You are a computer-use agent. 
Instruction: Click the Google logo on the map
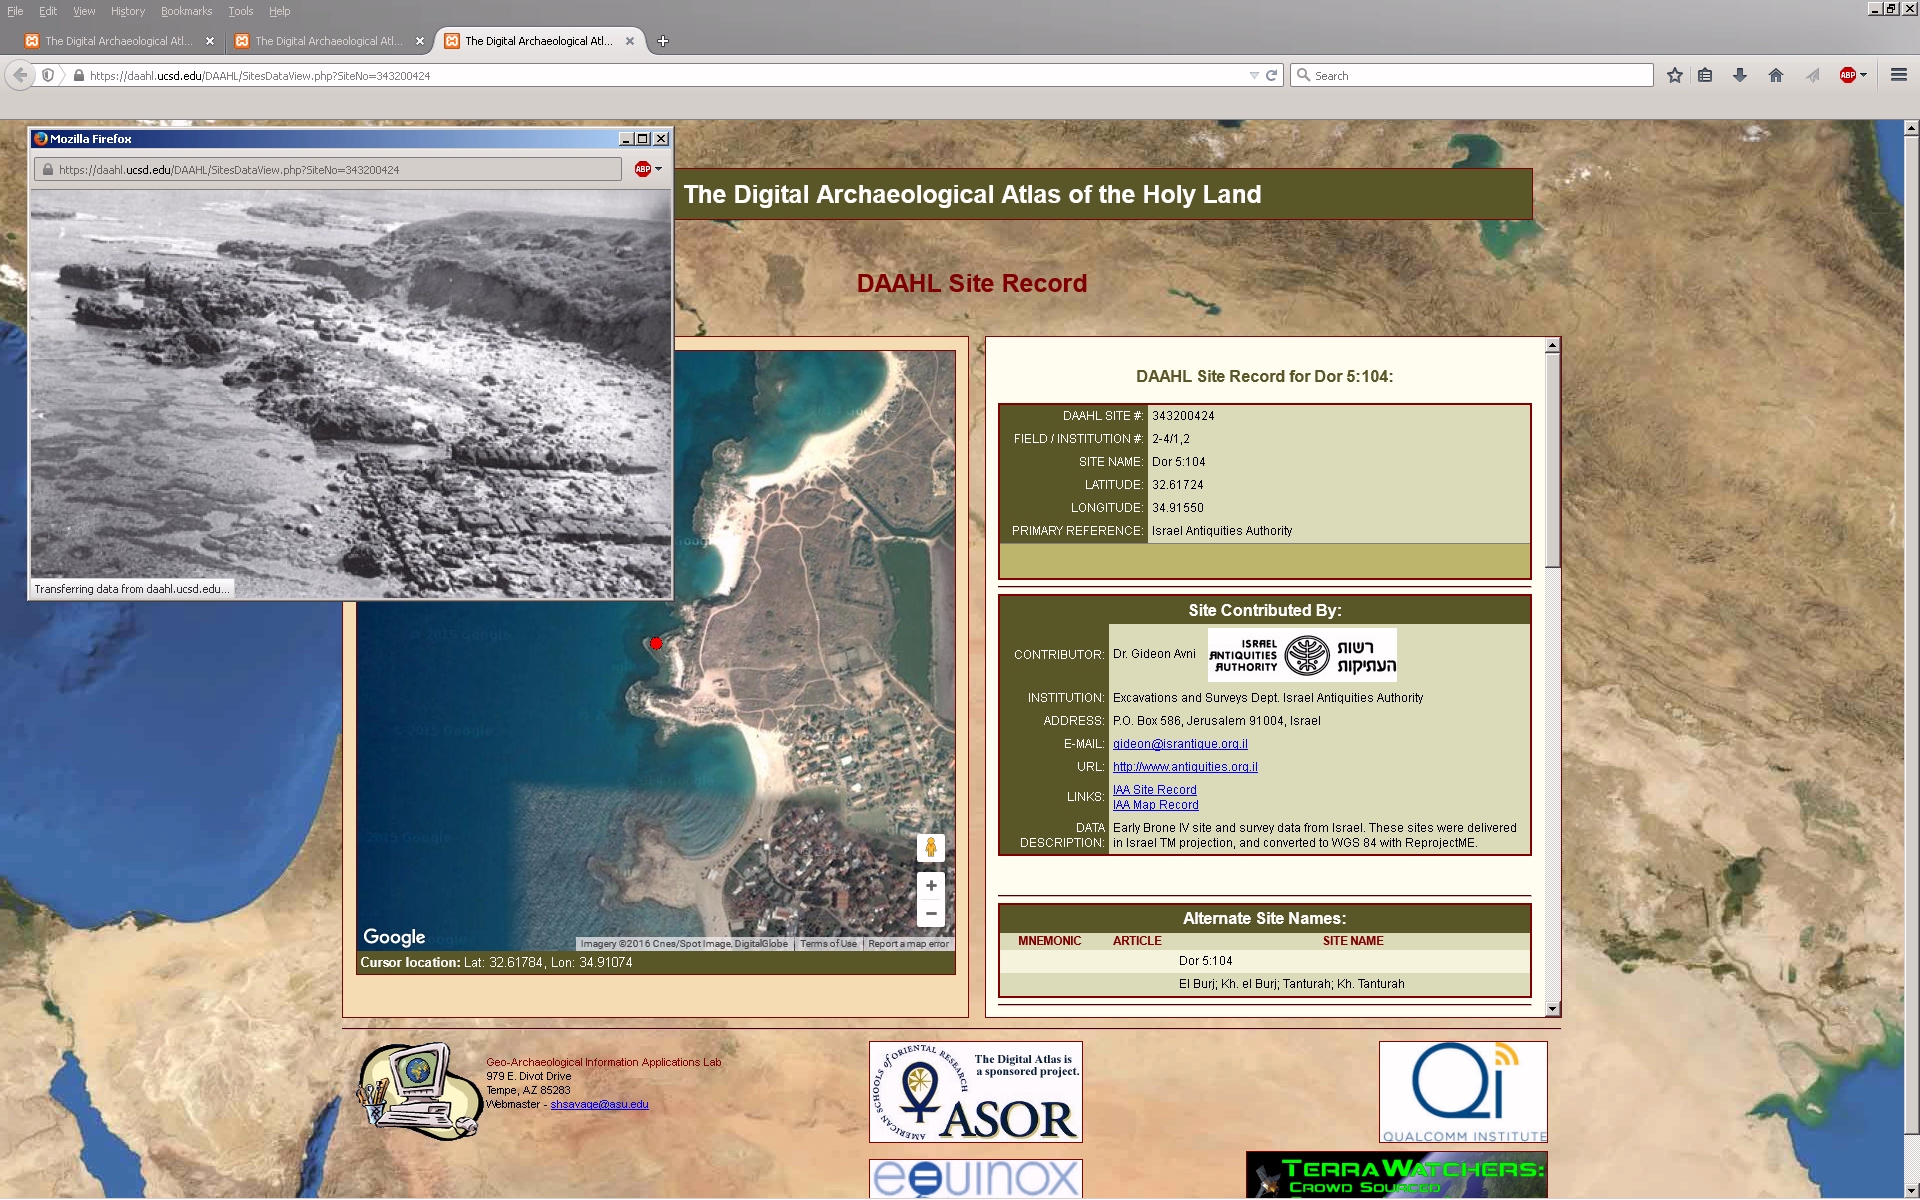[x=394, y=937]
